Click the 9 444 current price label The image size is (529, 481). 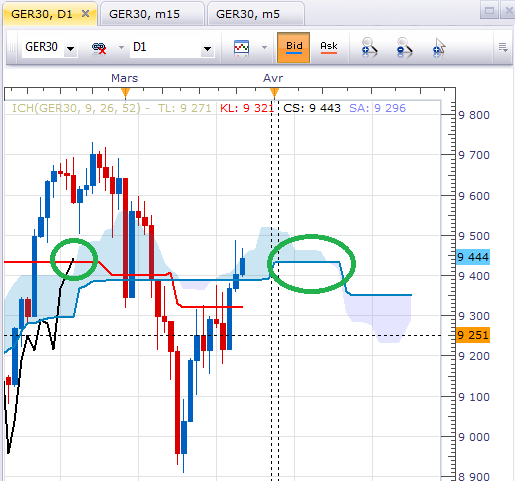pyautogui.click(x=473, y=257)
